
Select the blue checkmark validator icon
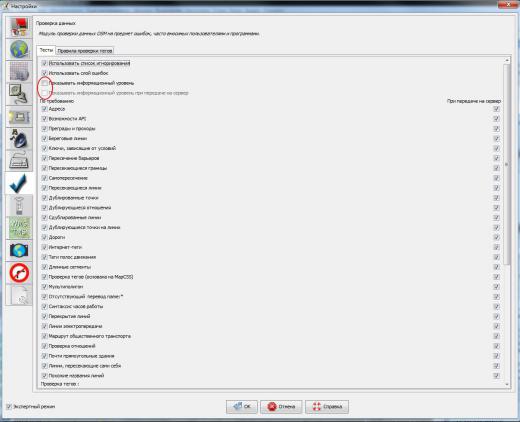[x=19, y=183]
